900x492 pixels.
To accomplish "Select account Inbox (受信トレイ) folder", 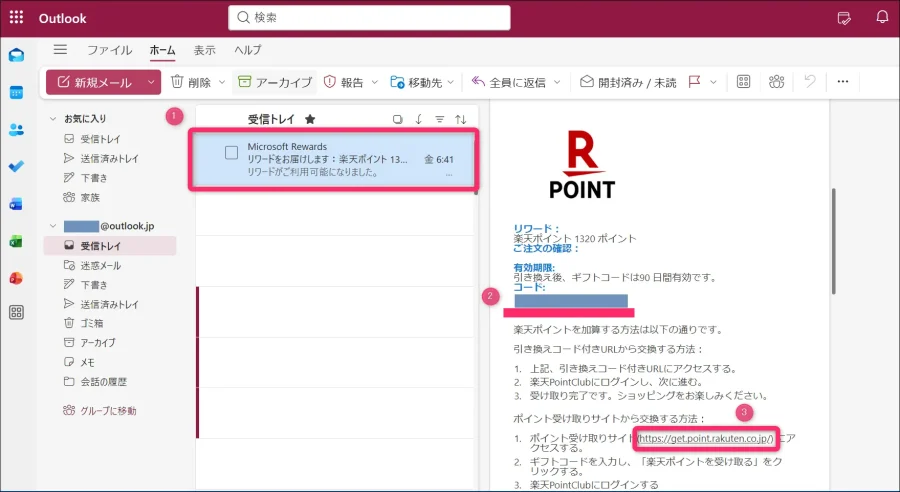I will click(110, 246).
